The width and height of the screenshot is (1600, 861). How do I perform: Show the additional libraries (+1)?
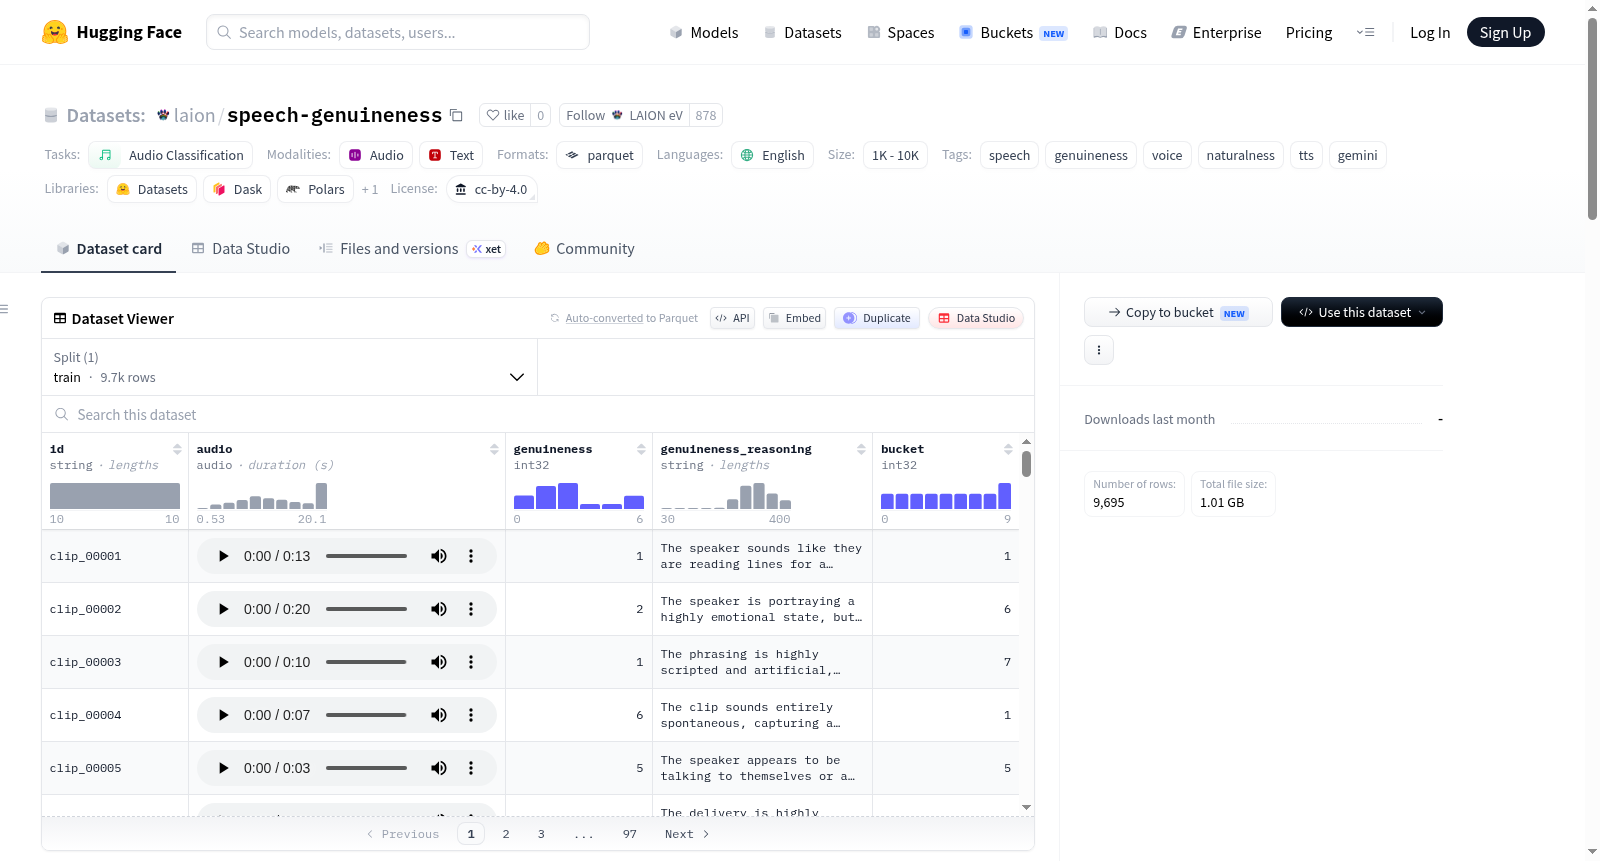370,189
